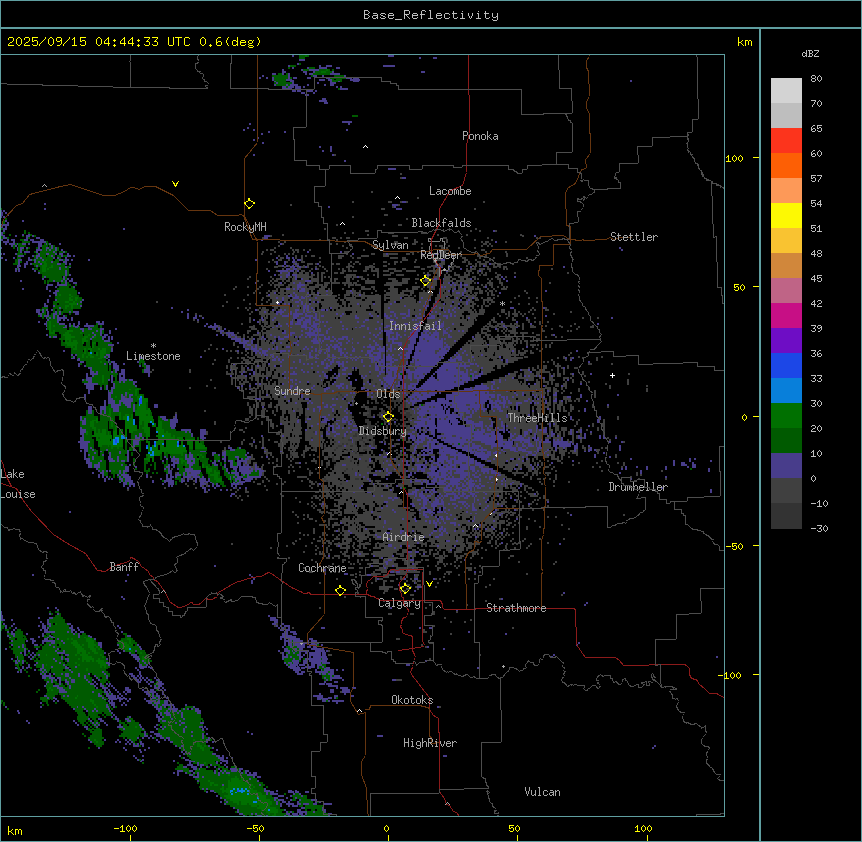
Task: Click the slate purple 0–10 dBZ legend swatch
Action: click(786, 466)
